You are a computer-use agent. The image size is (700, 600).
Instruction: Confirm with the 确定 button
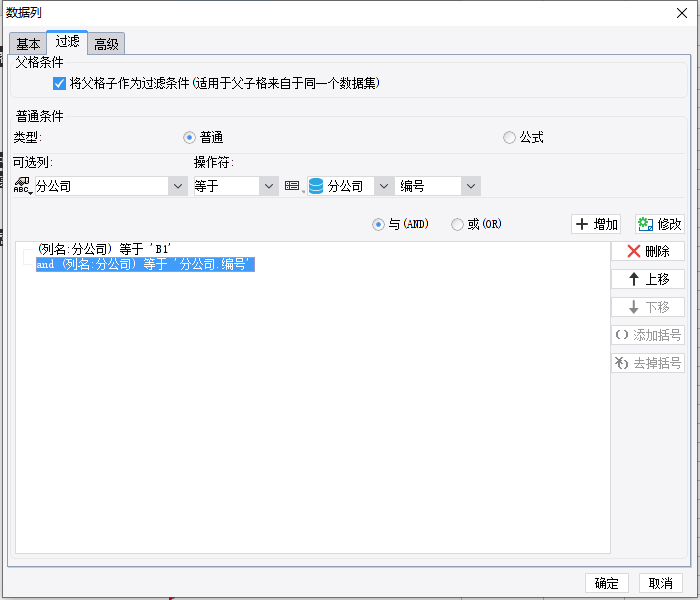pos(607,583)
